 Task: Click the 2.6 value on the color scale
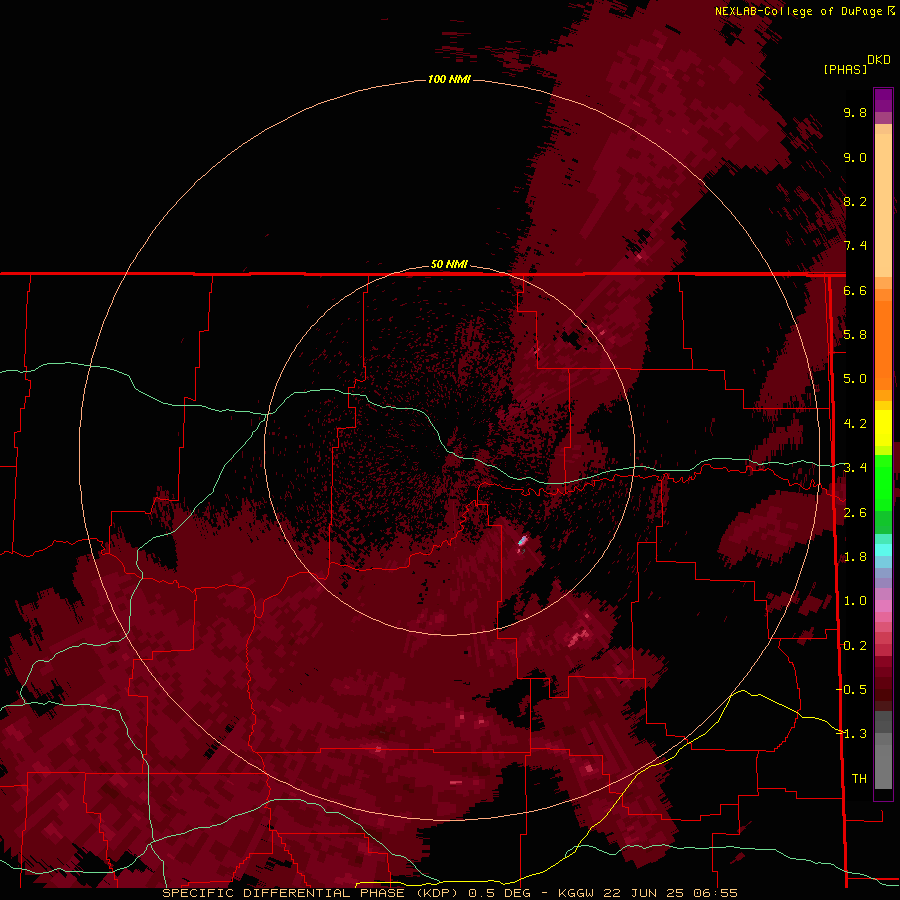855,513
